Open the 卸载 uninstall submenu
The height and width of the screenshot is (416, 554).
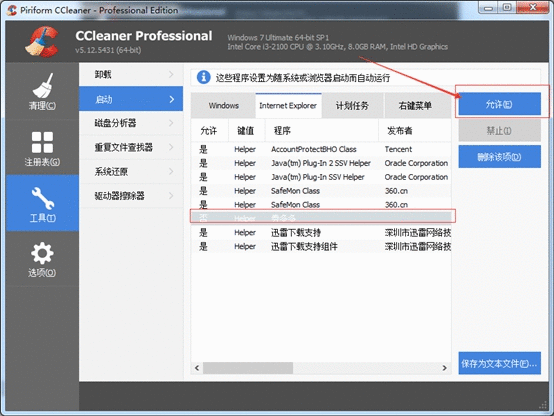pos(131,75)
